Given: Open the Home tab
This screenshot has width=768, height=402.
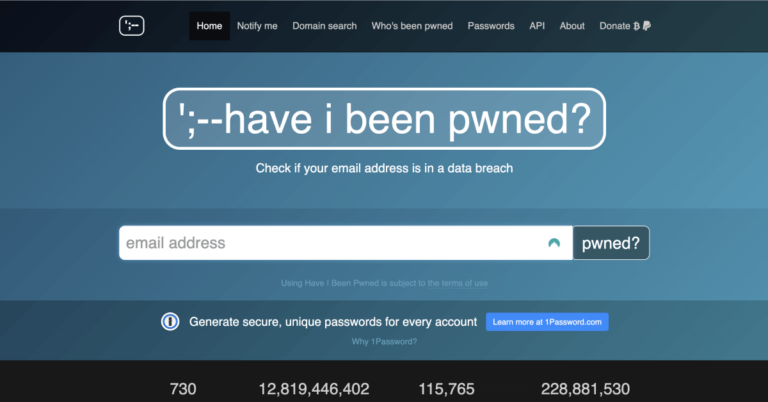Looking at the screenshot, I should click(209, 26).
